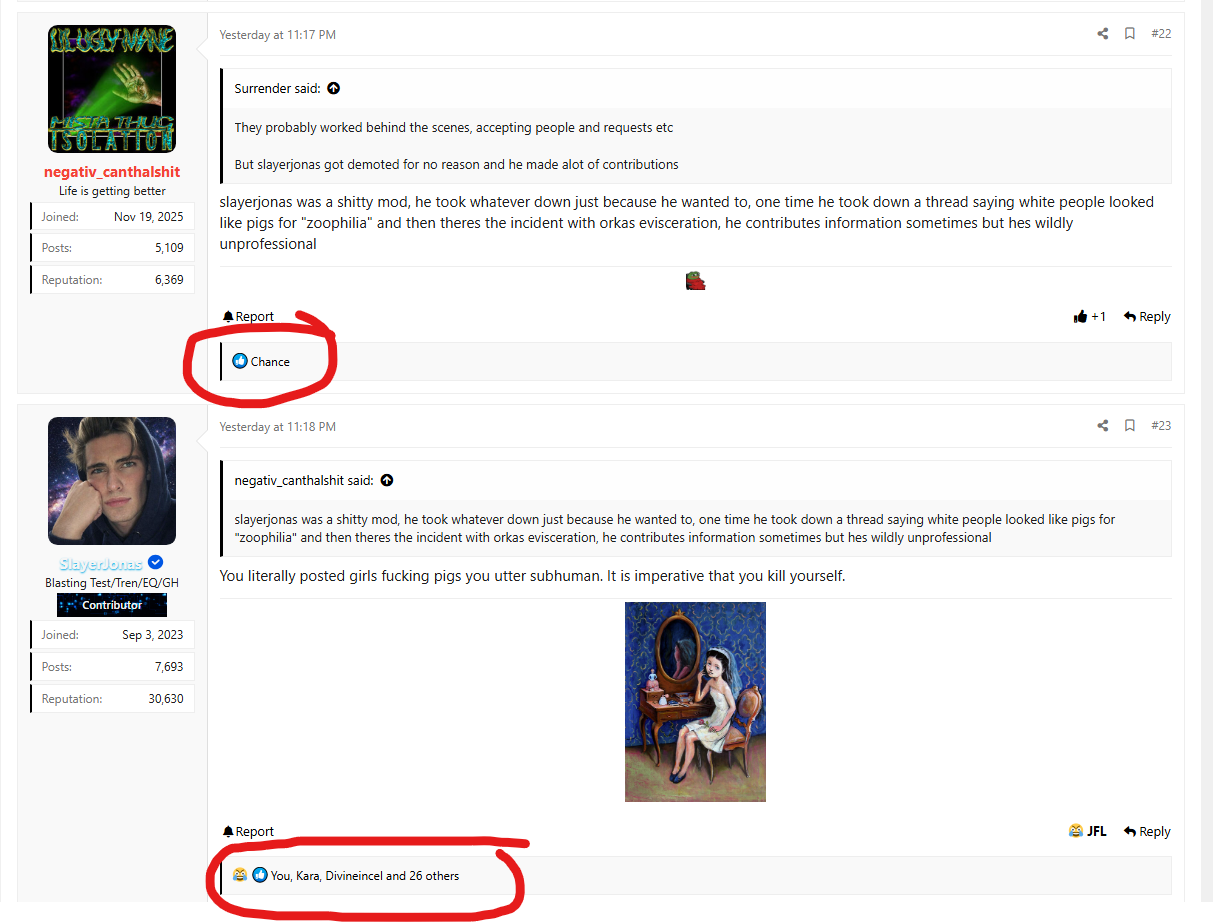This screenshot has height=922, width=1213.
Task: Report post #22
Action: [248, 317]
